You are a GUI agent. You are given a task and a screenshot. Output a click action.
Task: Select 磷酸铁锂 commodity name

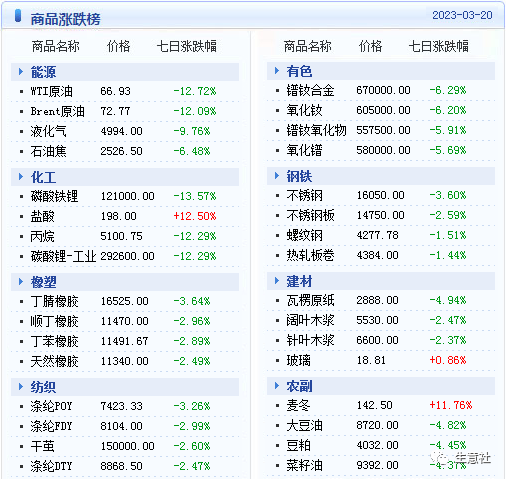54,196
